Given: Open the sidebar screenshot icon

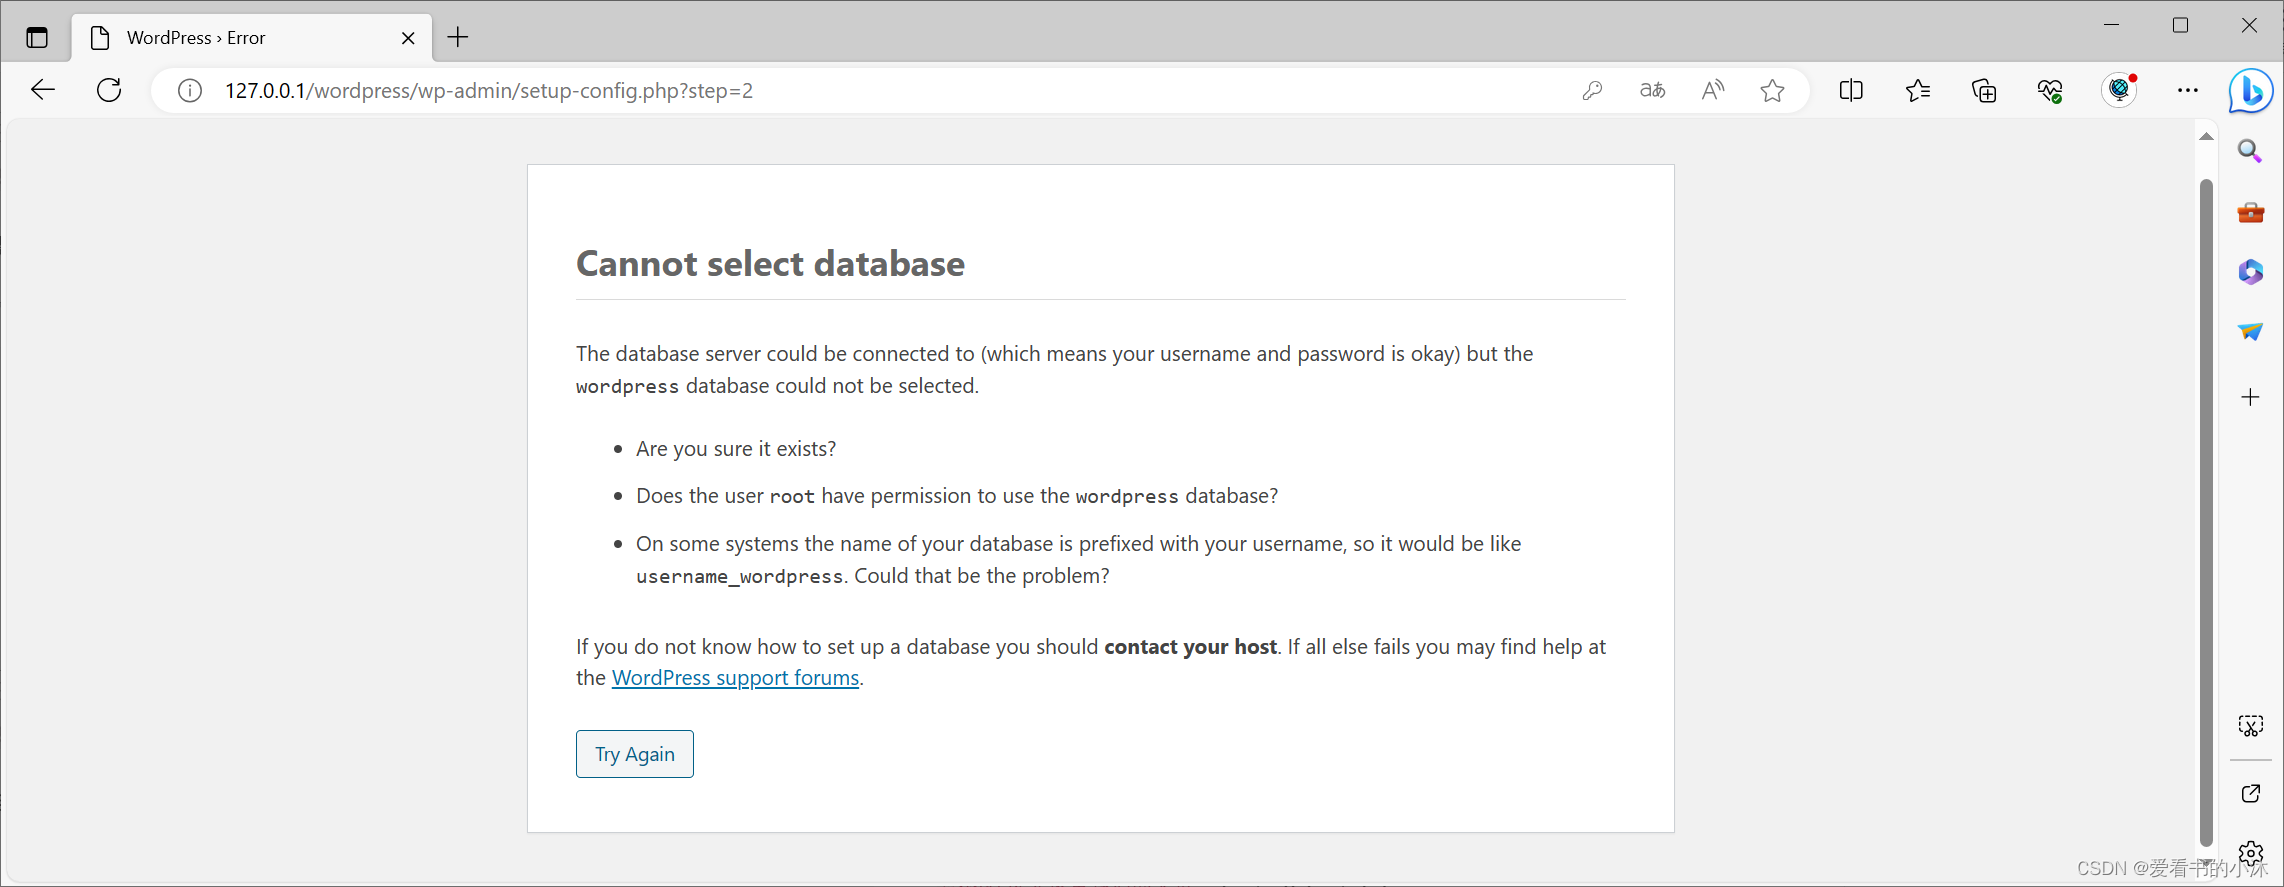Looking at the screenshot, I should coord(2250,726).
